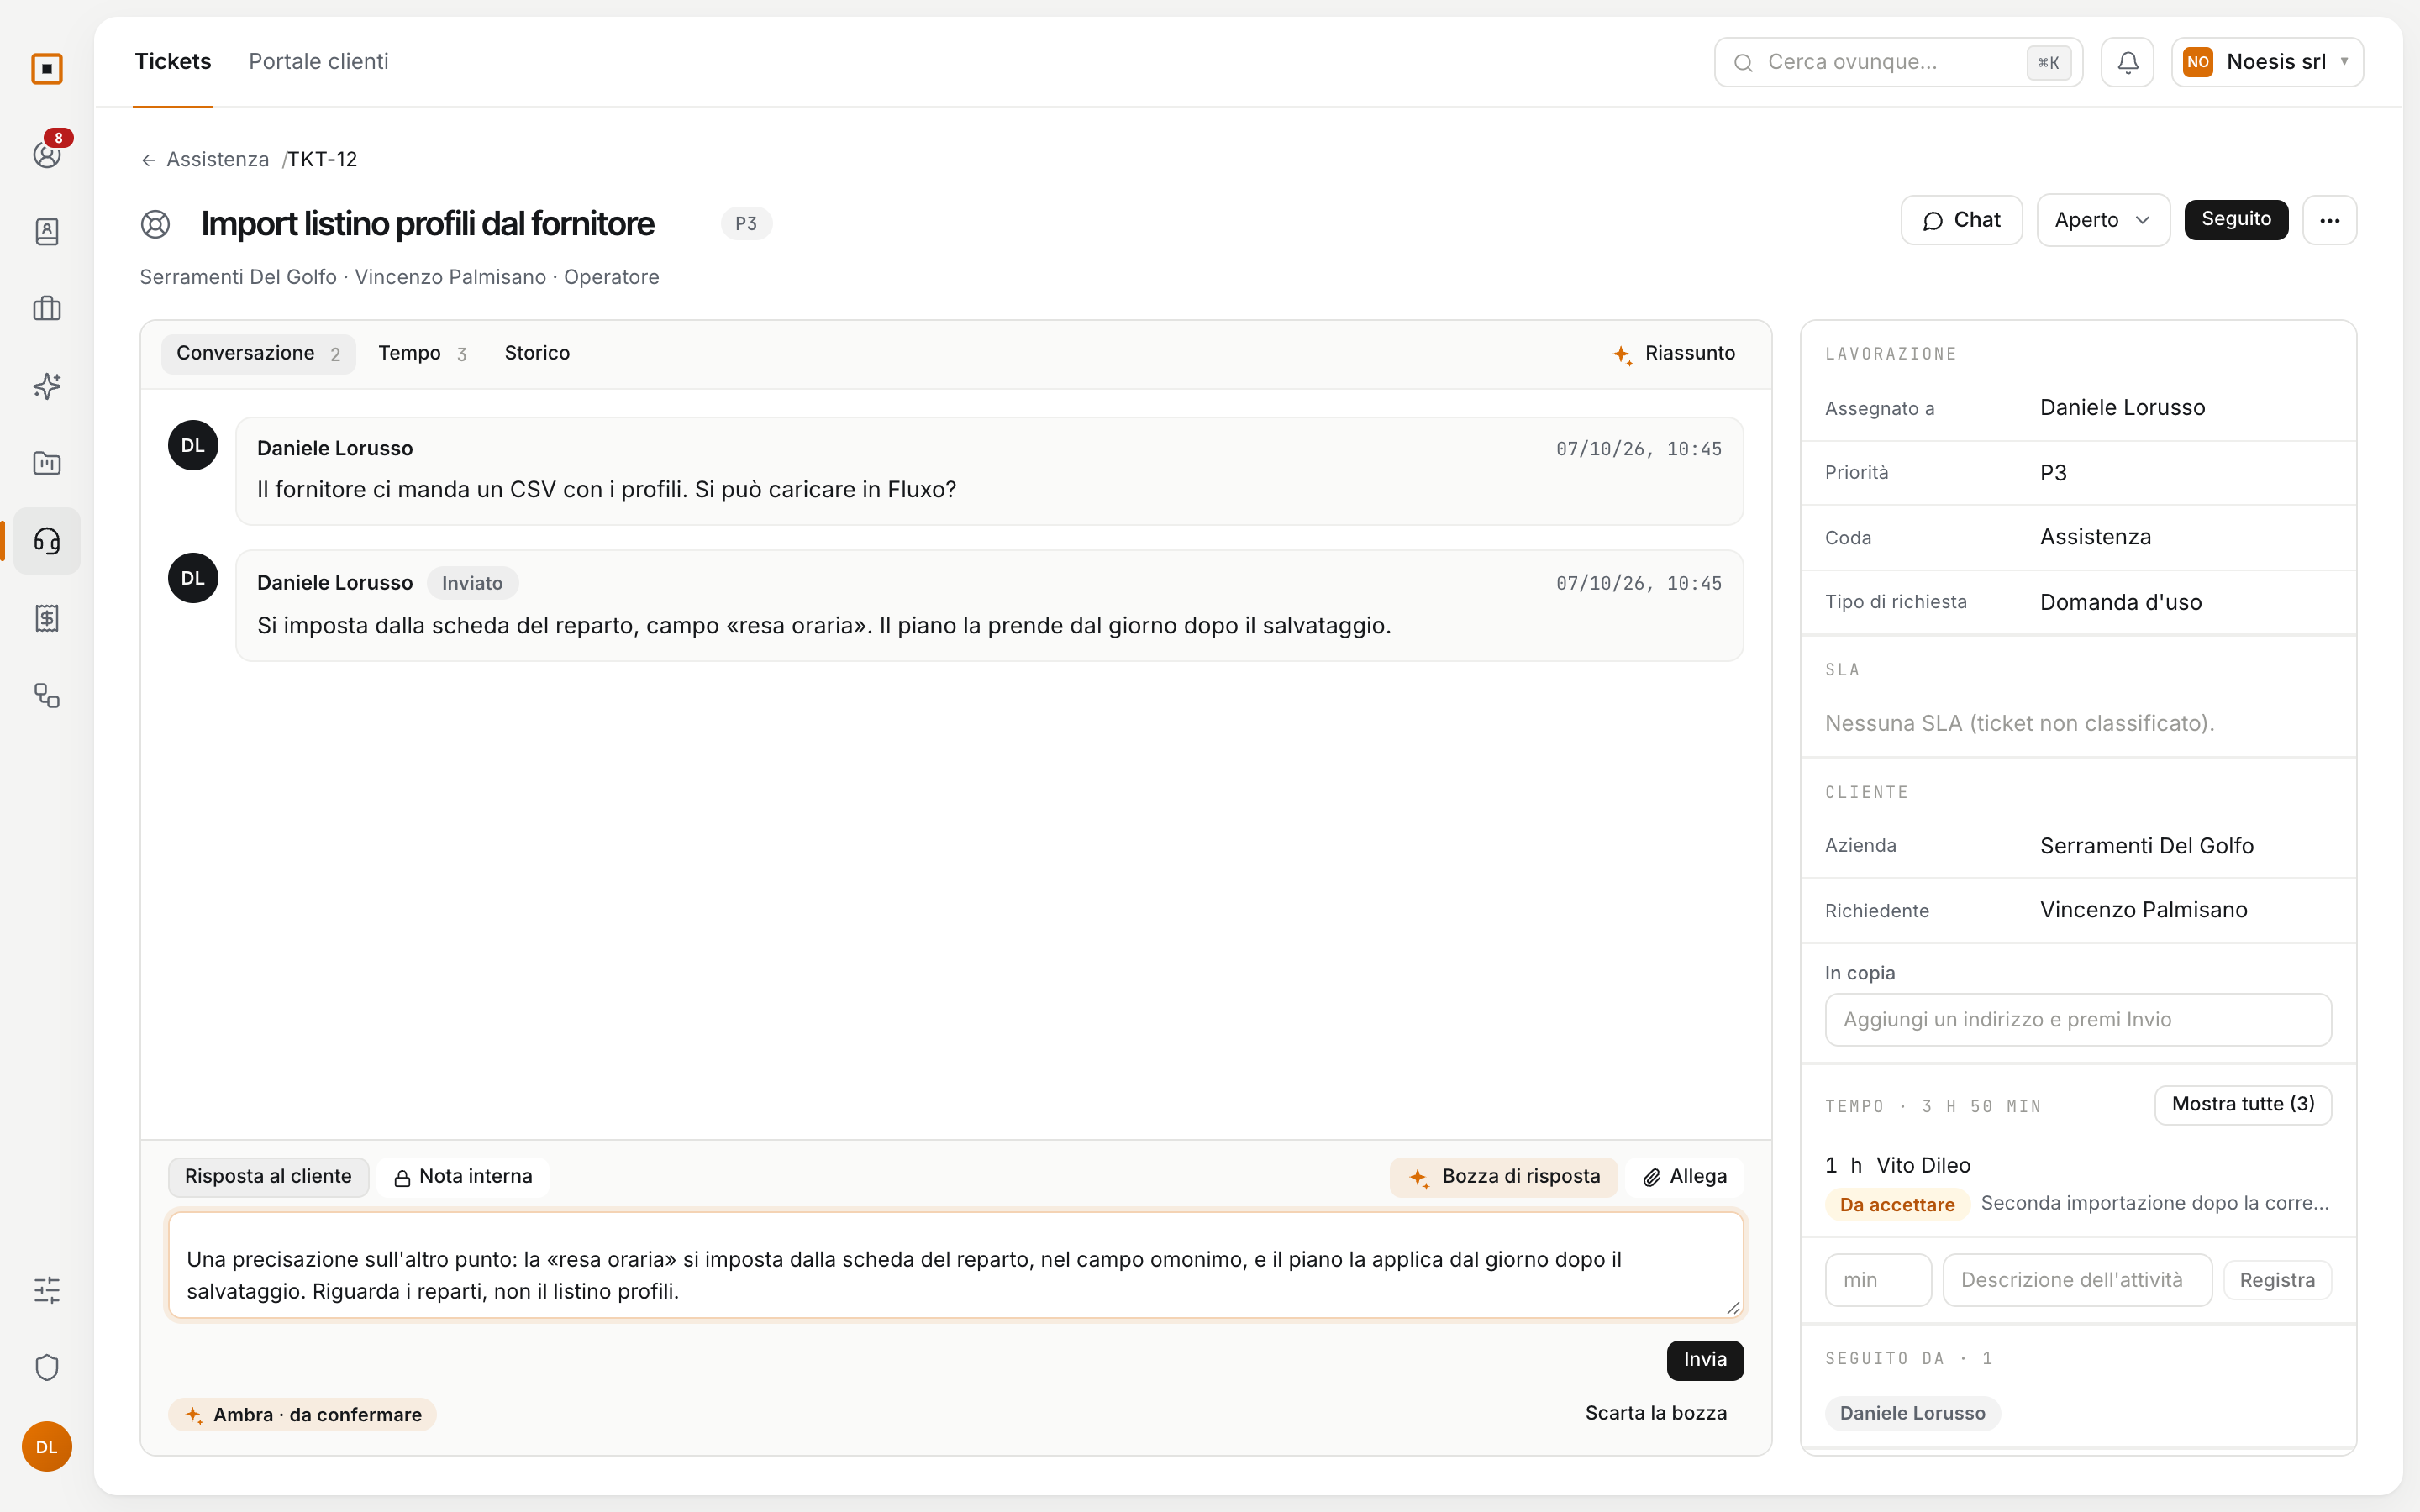Open the support headset icon in sidebar
Image resolution: width=2420 pixels, height=1512 pixels.
(47, 541)
